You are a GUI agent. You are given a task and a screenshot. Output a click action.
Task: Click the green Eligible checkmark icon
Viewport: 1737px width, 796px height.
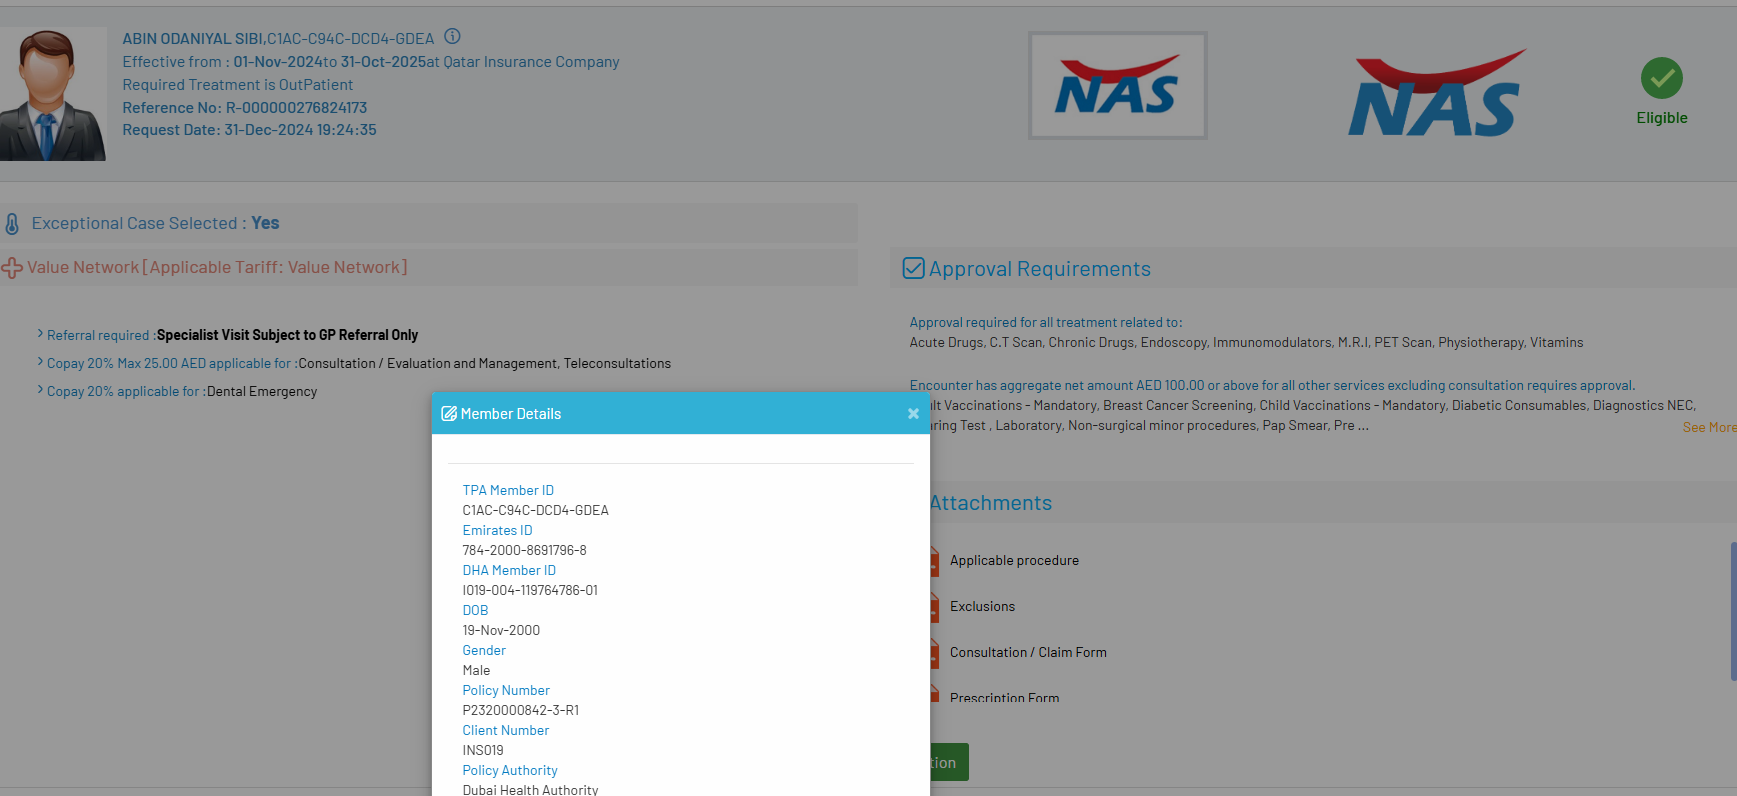coord(1661,78)
